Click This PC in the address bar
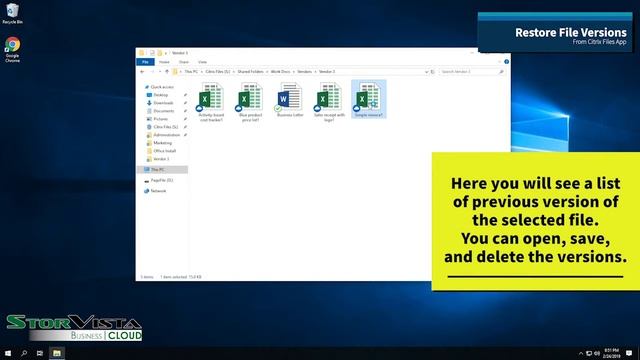 pyautogui.click(x=191, y=72)
